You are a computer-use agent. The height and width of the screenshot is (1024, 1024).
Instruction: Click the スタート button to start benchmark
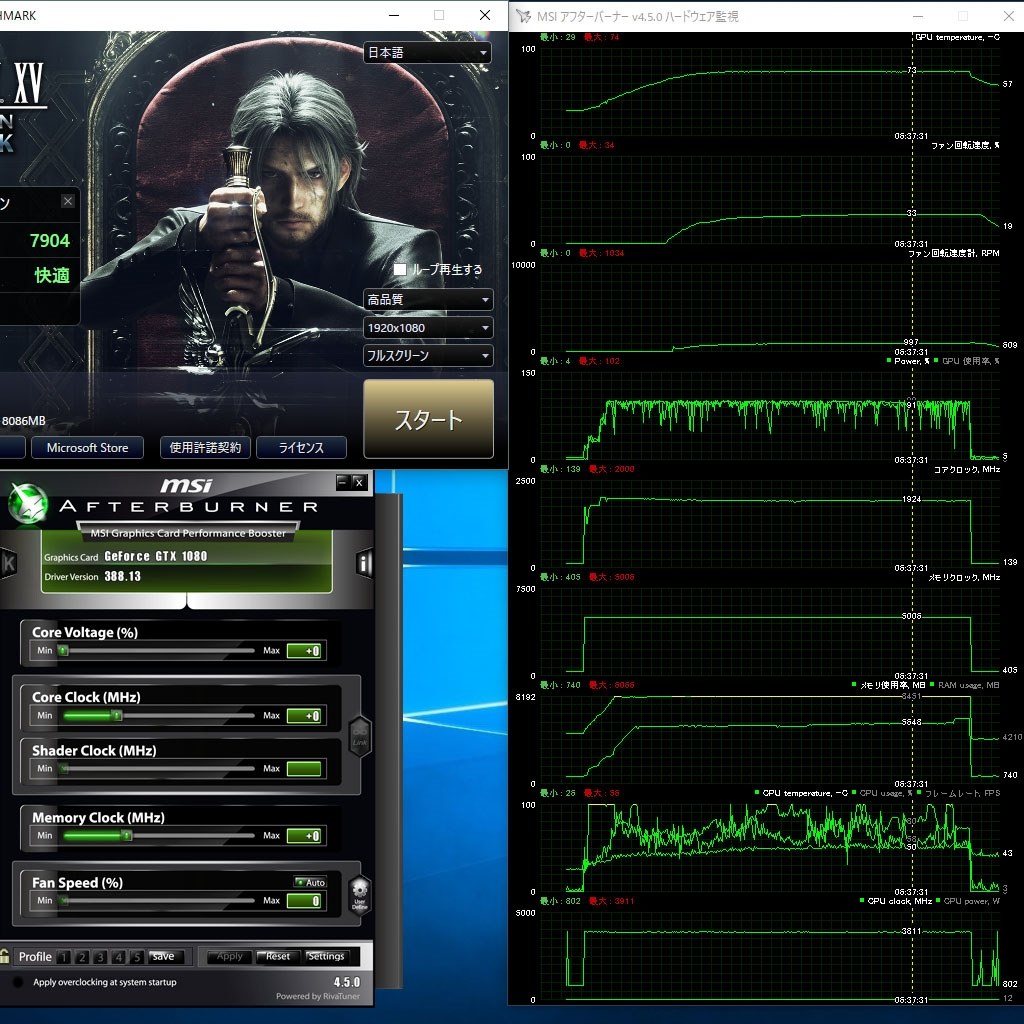tap(428, 419)
